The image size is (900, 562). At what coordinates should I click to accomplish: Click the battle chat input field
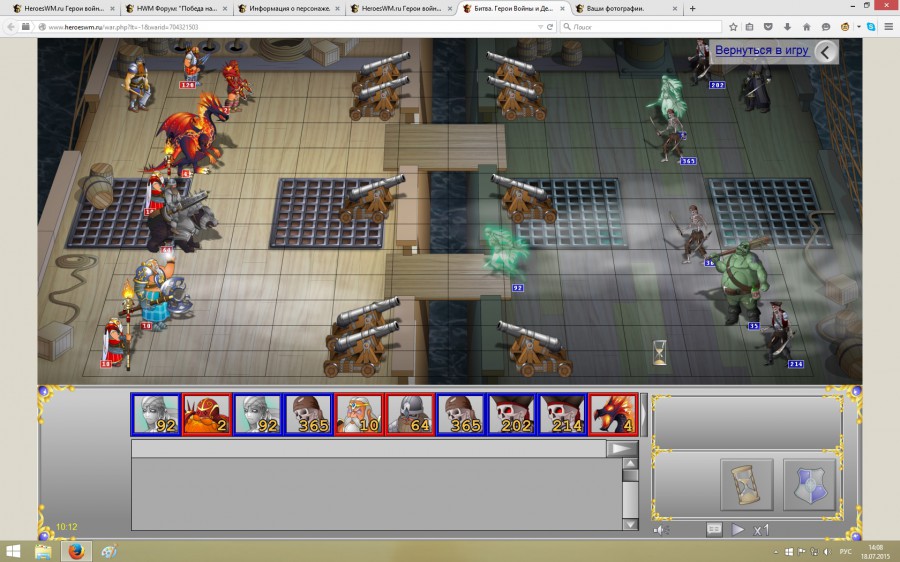369,448
